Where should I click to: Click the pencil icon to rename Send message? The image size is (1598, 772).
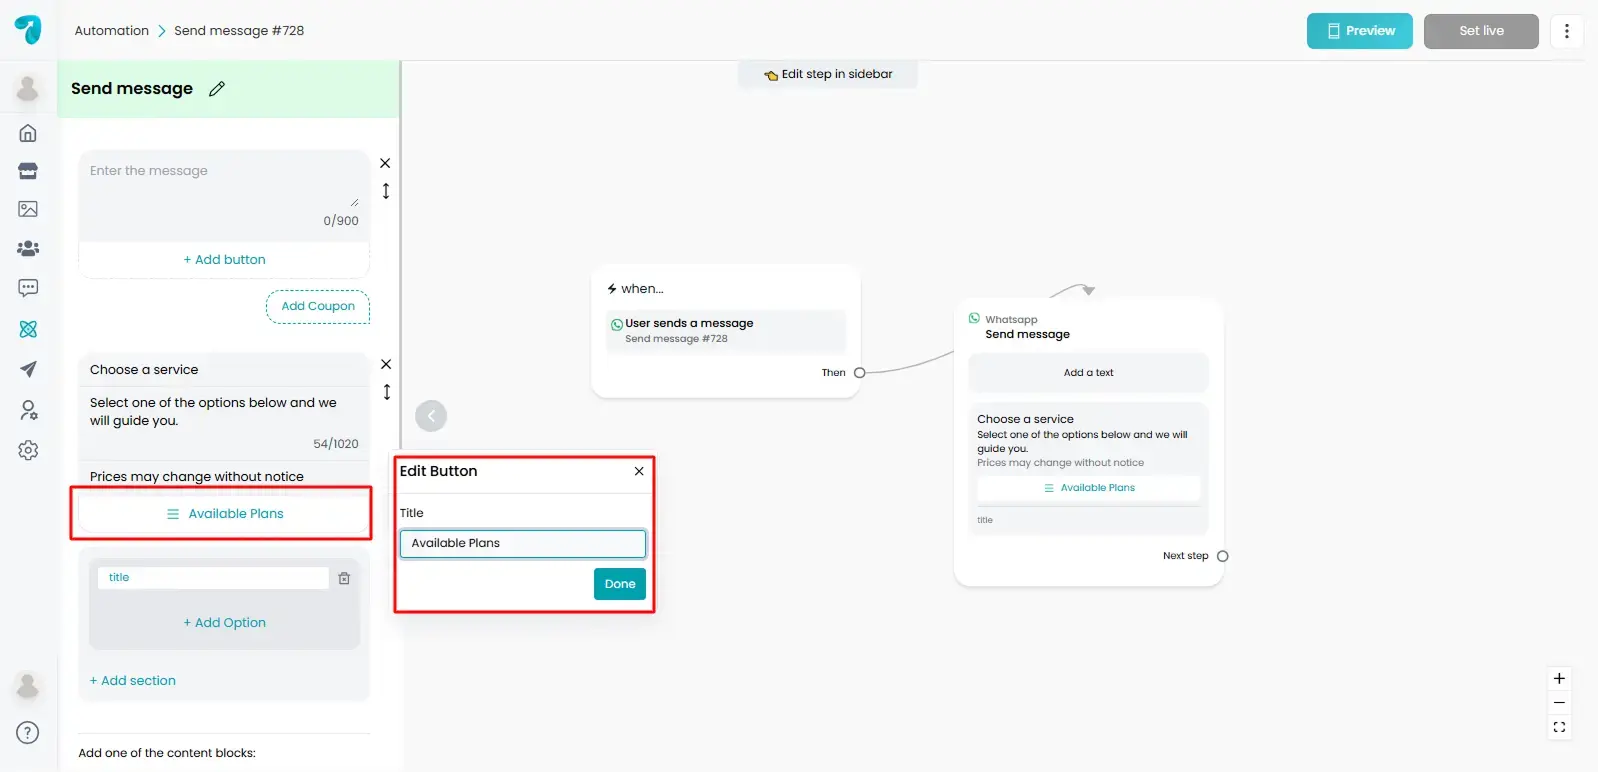point(217,89)
